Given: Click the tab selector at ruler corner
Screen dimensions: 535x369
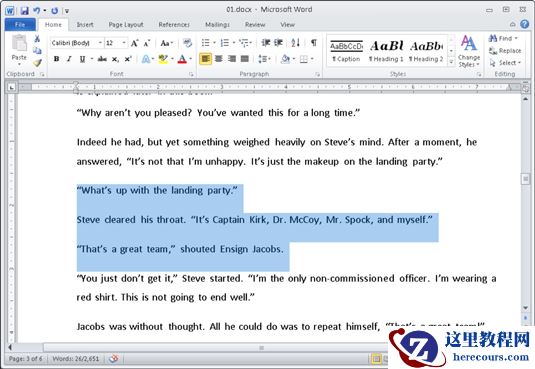Looking at the screenshot, I should [x=12, y=87].
